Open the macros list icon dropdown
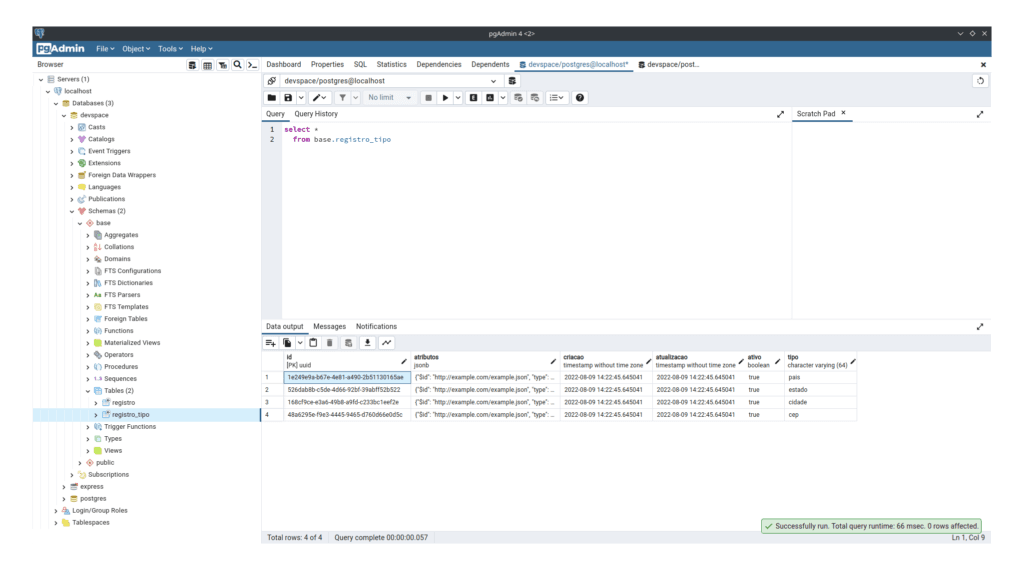This screenshot has width=1024, height=582. coord(556,98)
